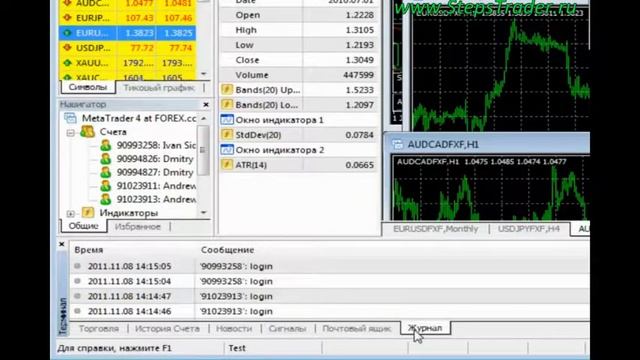Select account 90993258: Ivan in tree
The image size is (640, 360).
click(x=156, y=145)
